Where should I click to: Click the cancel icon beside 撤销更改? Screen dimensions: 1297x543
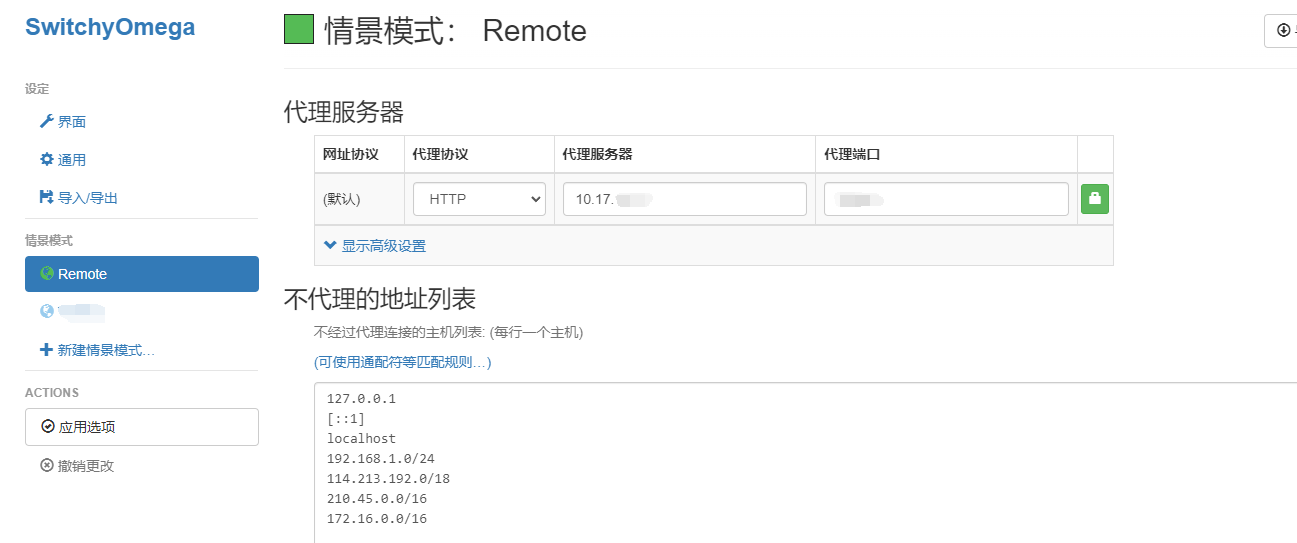pyautogui.click(x=47, y=466)
